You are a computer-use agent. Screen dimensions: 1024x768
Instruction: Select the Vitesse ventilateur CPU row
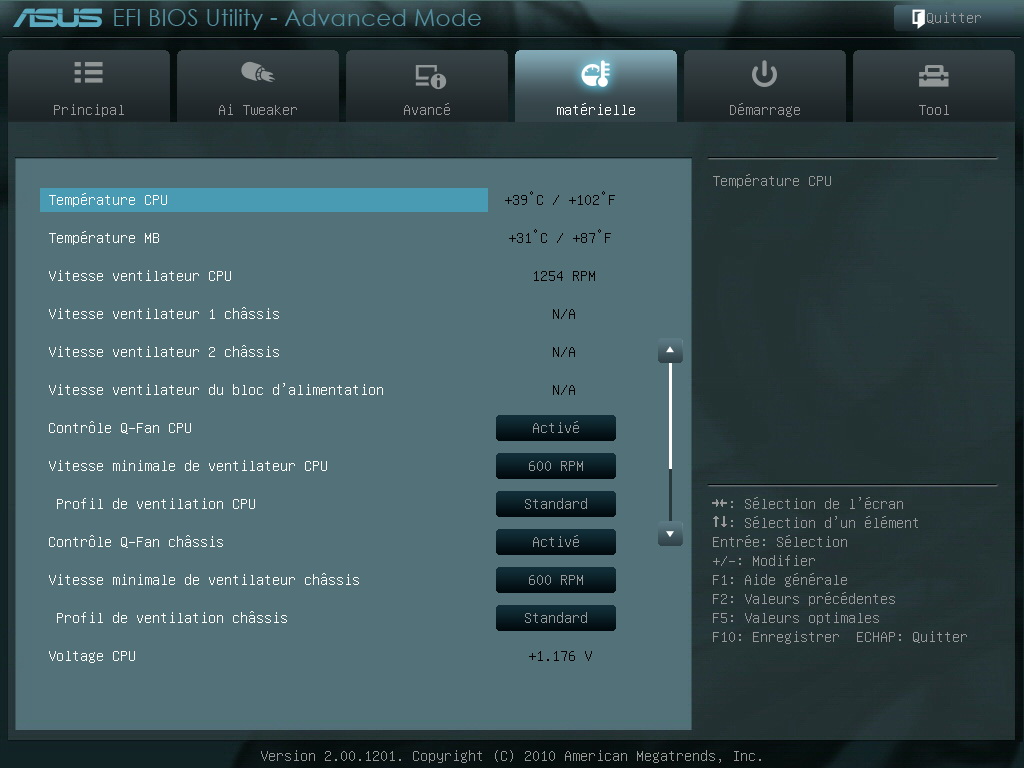tap(140, 276)
